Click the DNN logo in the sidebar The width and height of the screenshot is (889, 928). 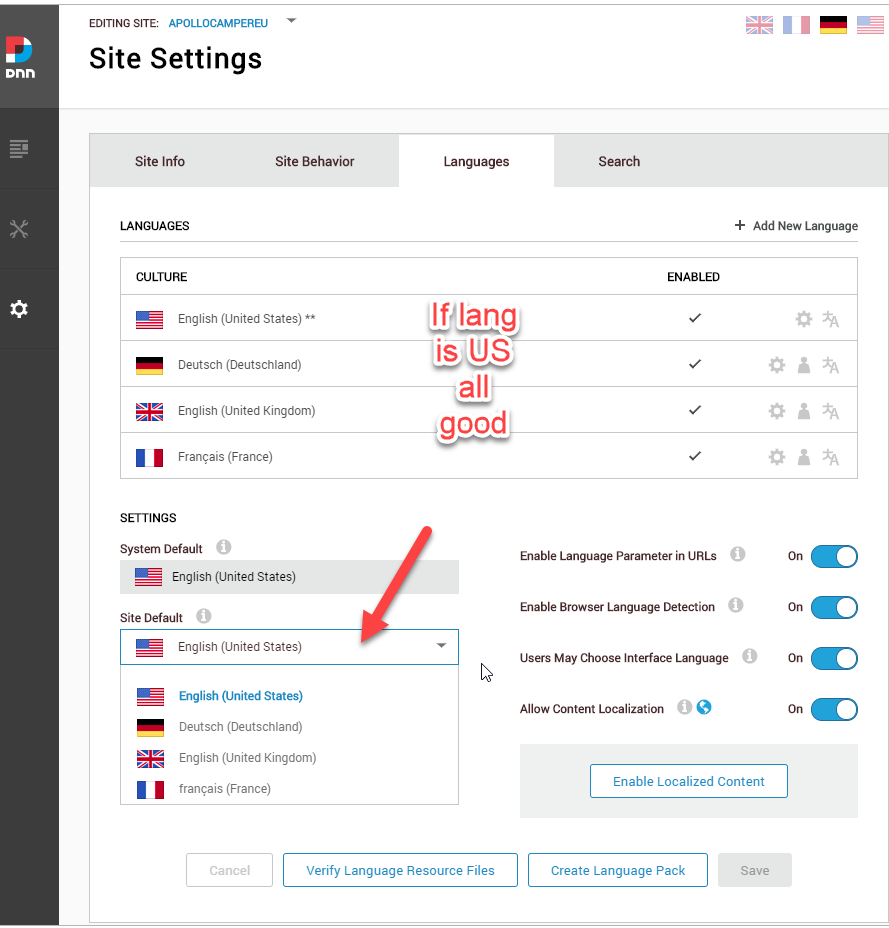(x=27, y=45)
